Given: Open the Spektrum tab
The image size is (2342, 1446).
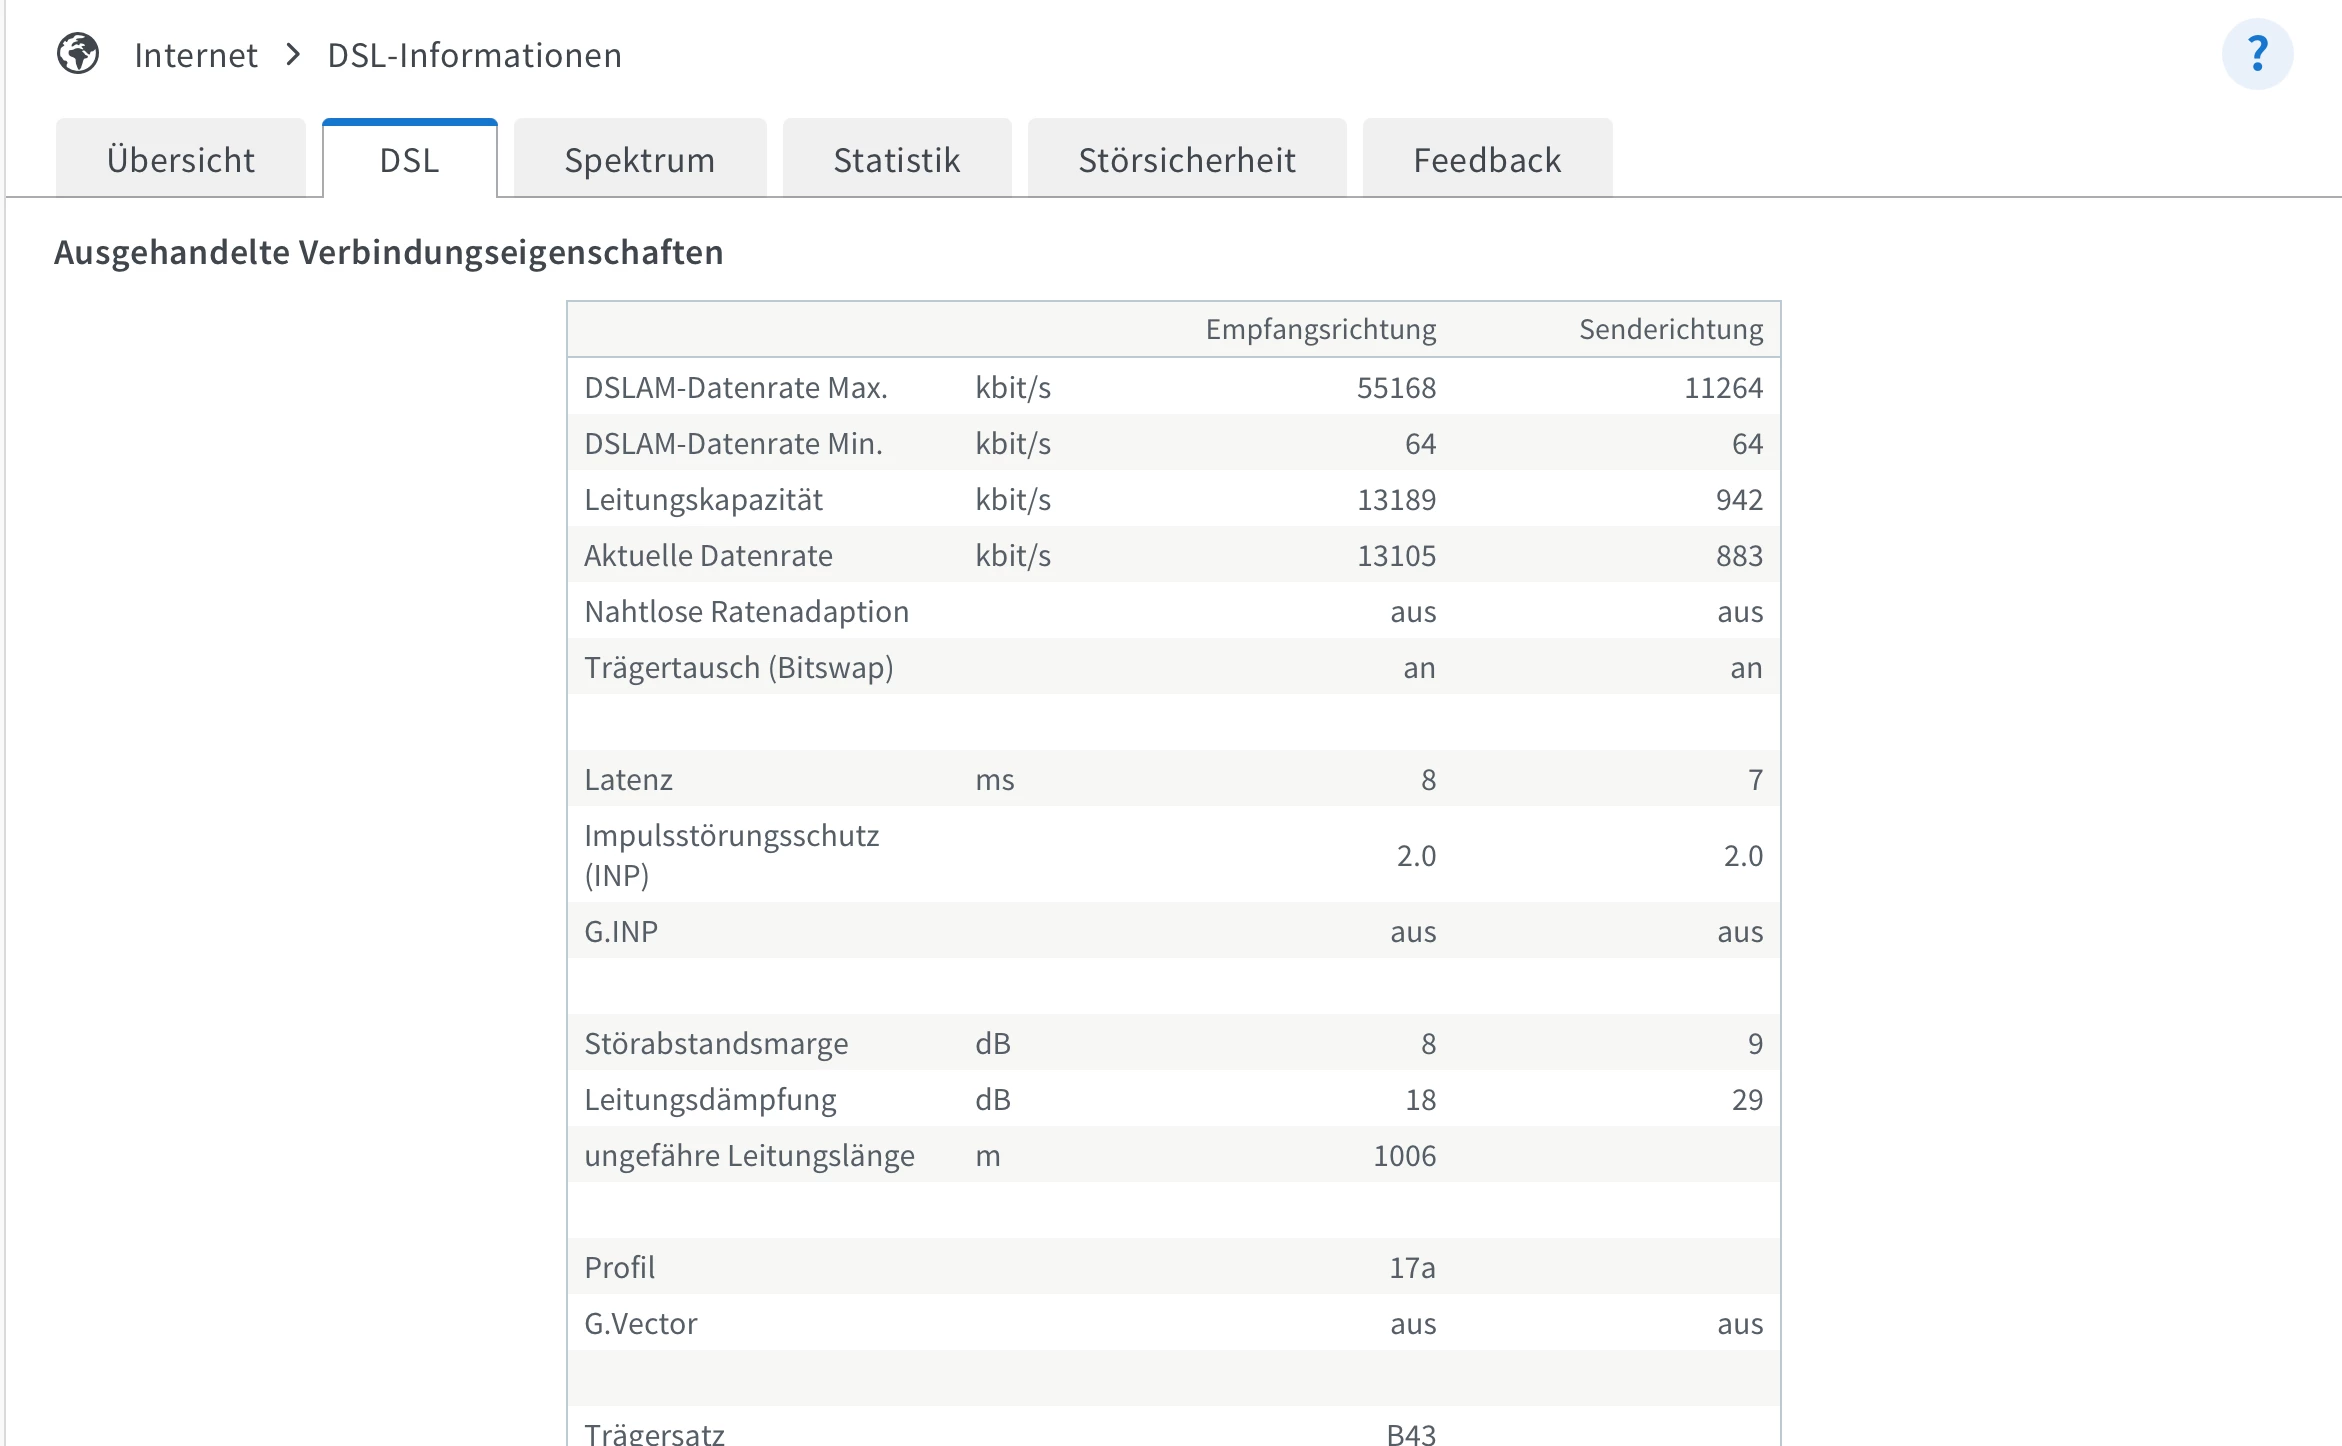Looking at the screenshot, I should click(x=639, y=160).
